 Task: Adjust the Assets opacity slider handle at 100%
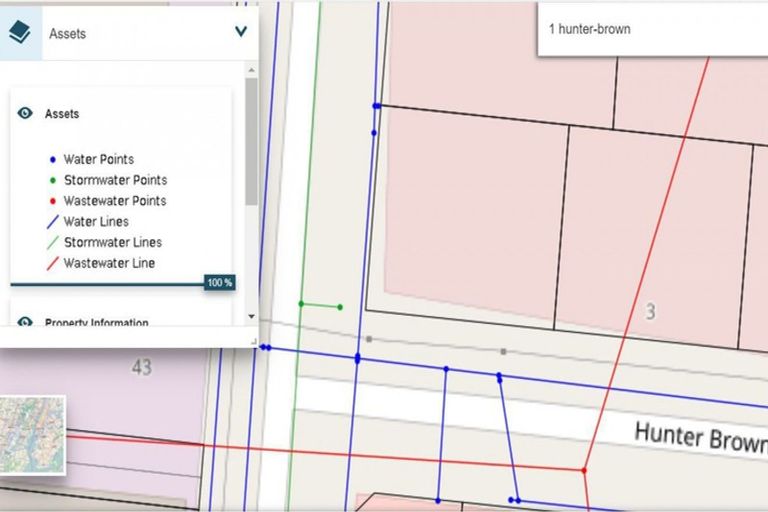[219, 283]
